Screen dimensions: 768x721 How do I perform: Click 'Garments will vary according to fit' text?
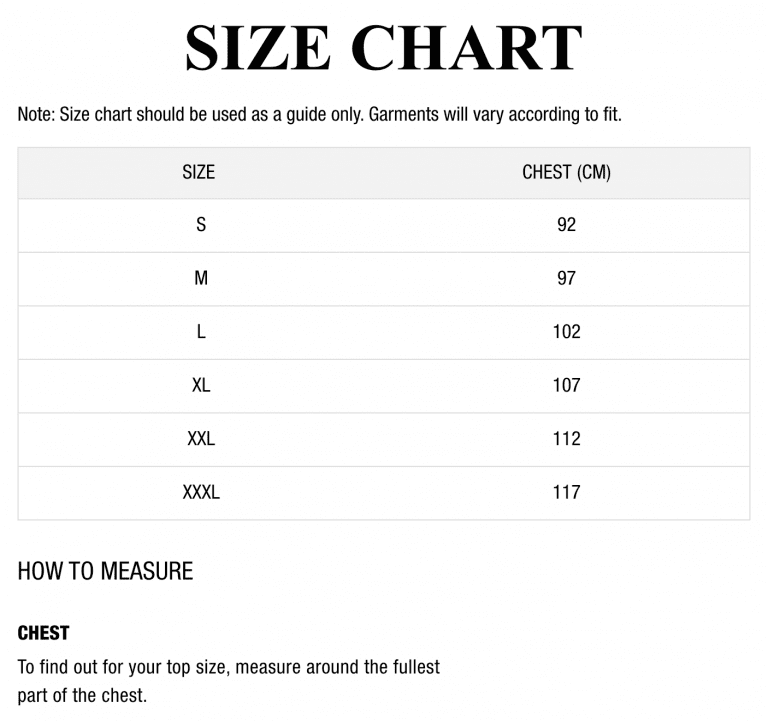pos(495,114)
